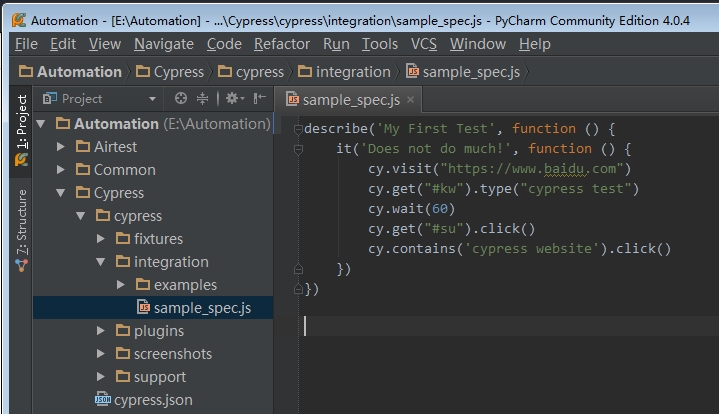Fold the describe block in the gutter

pyautogui.click(x=298, y=129)
